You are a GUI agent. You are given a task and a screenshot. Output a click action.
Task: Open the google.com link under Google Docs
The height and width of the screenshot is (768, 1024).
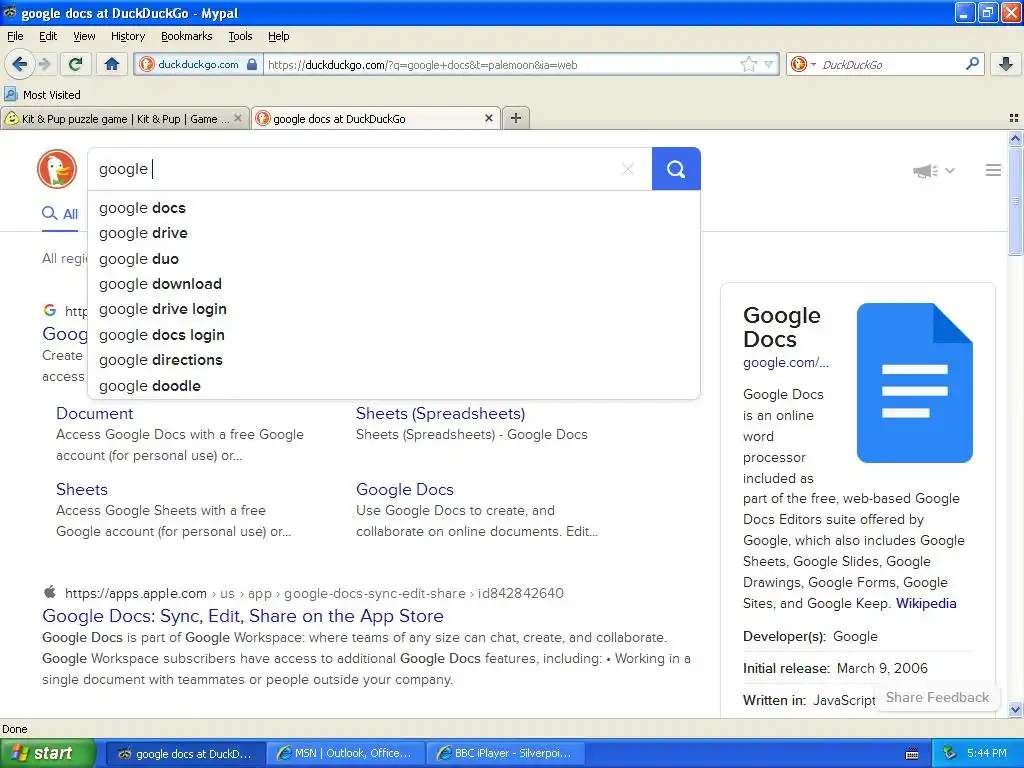click(786, 362)
